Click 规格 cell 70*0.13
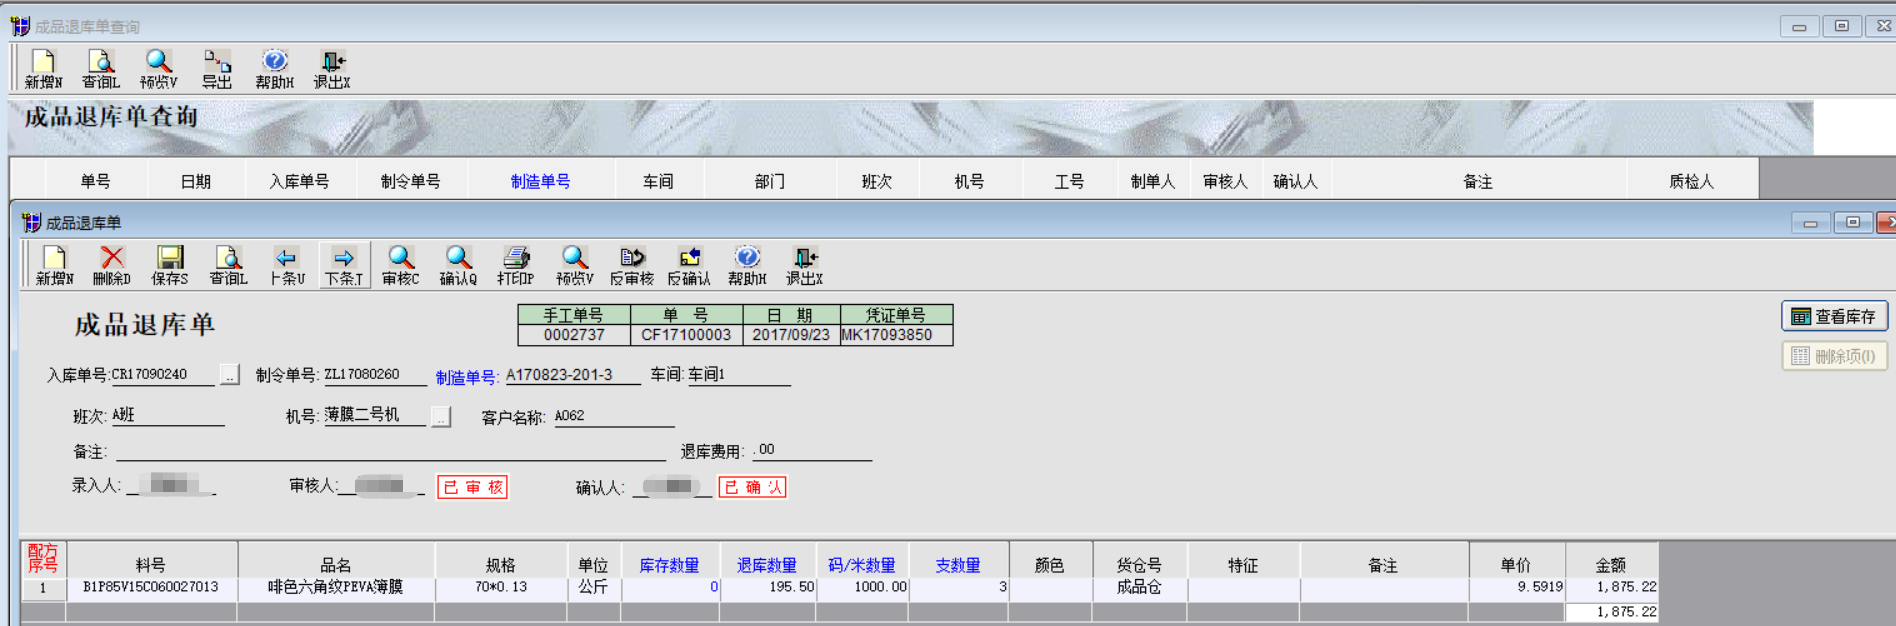 click(x=501, y=587)
